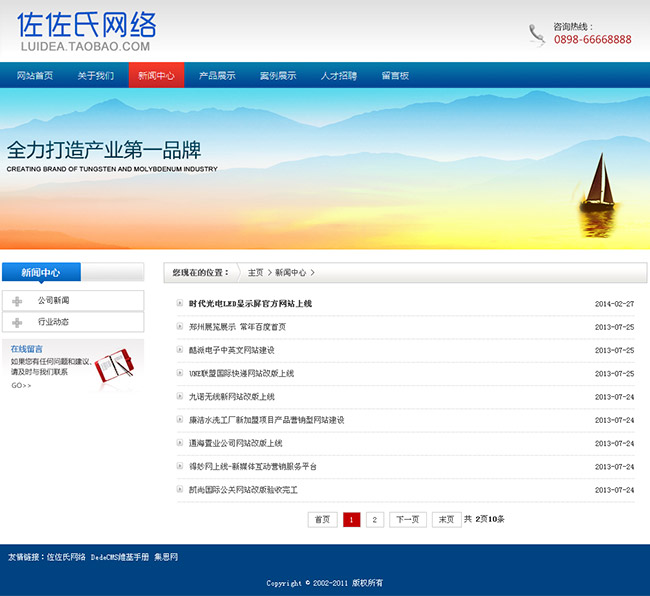Open article 通海置业公司网站改版上线
650x596 pixels.
(235, 443)
